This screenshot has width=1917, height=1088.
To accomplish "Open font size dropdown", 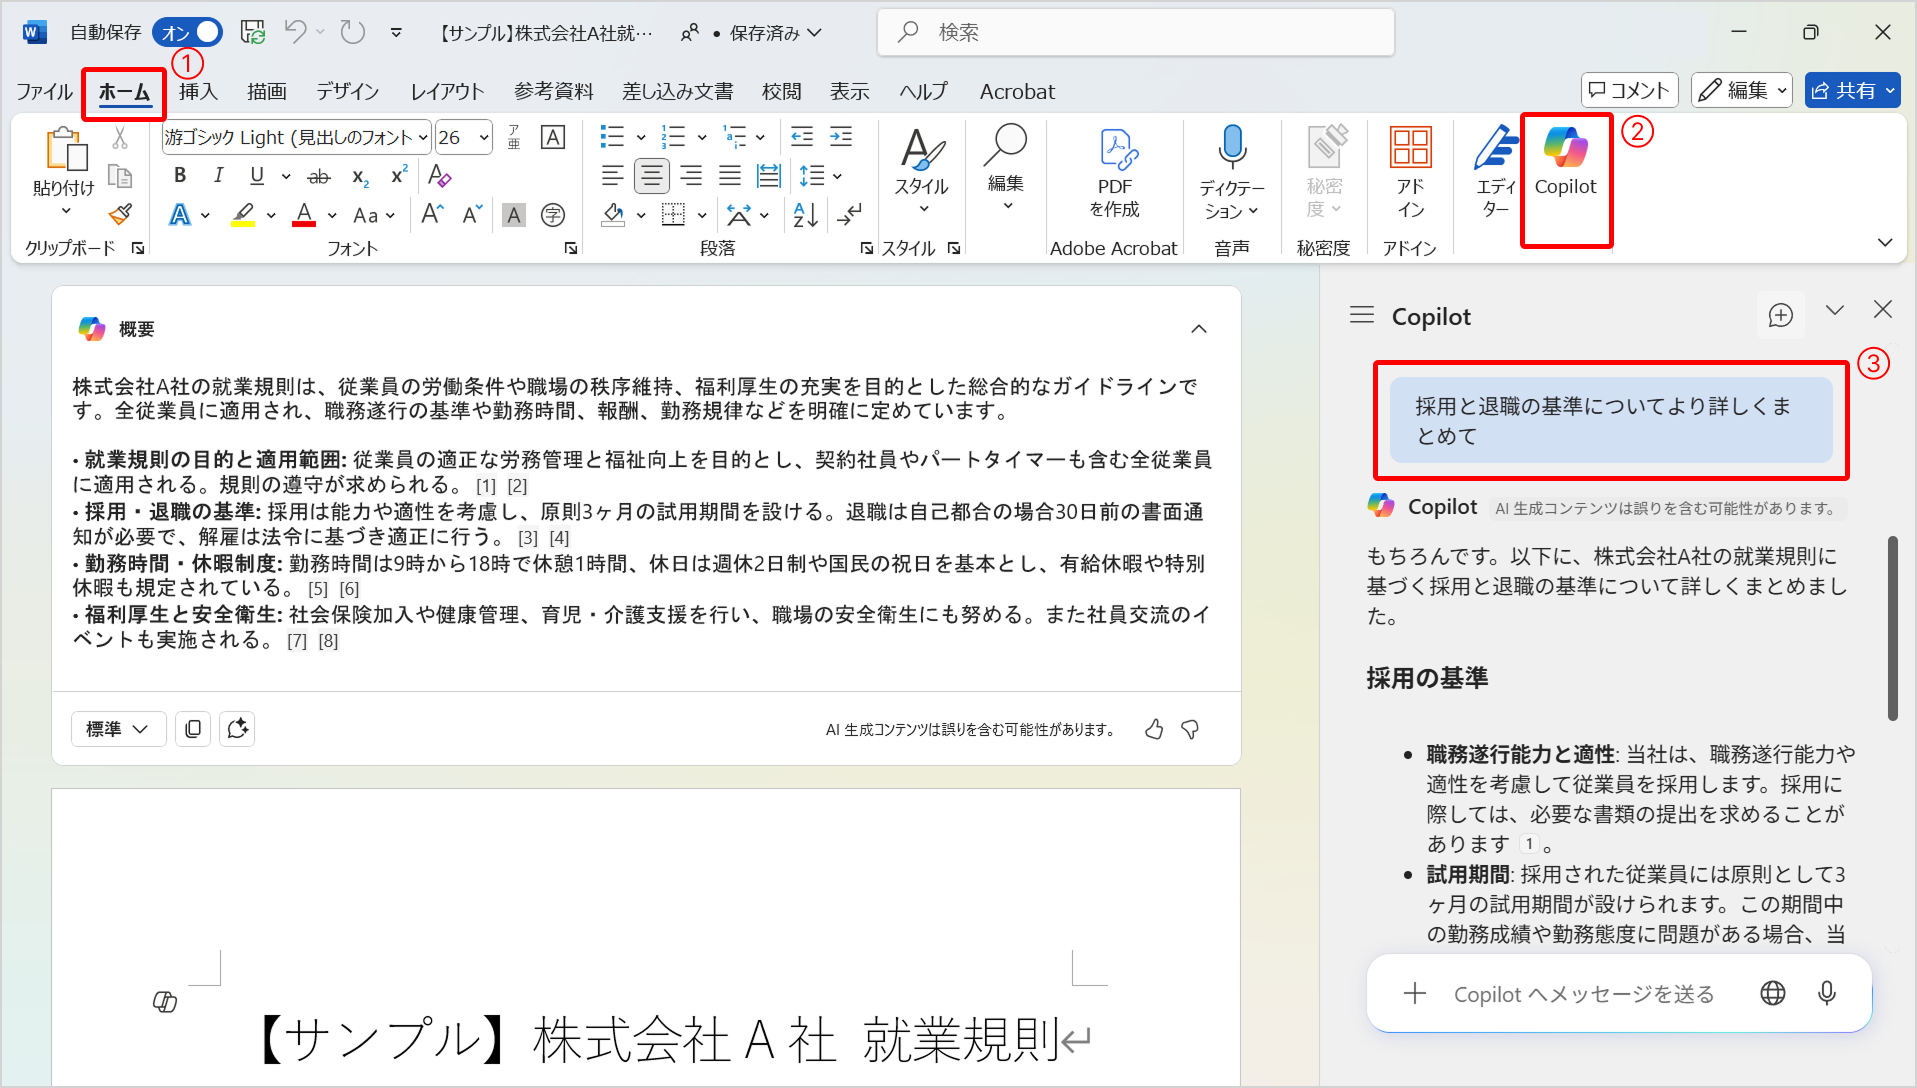I will (484, 137).
